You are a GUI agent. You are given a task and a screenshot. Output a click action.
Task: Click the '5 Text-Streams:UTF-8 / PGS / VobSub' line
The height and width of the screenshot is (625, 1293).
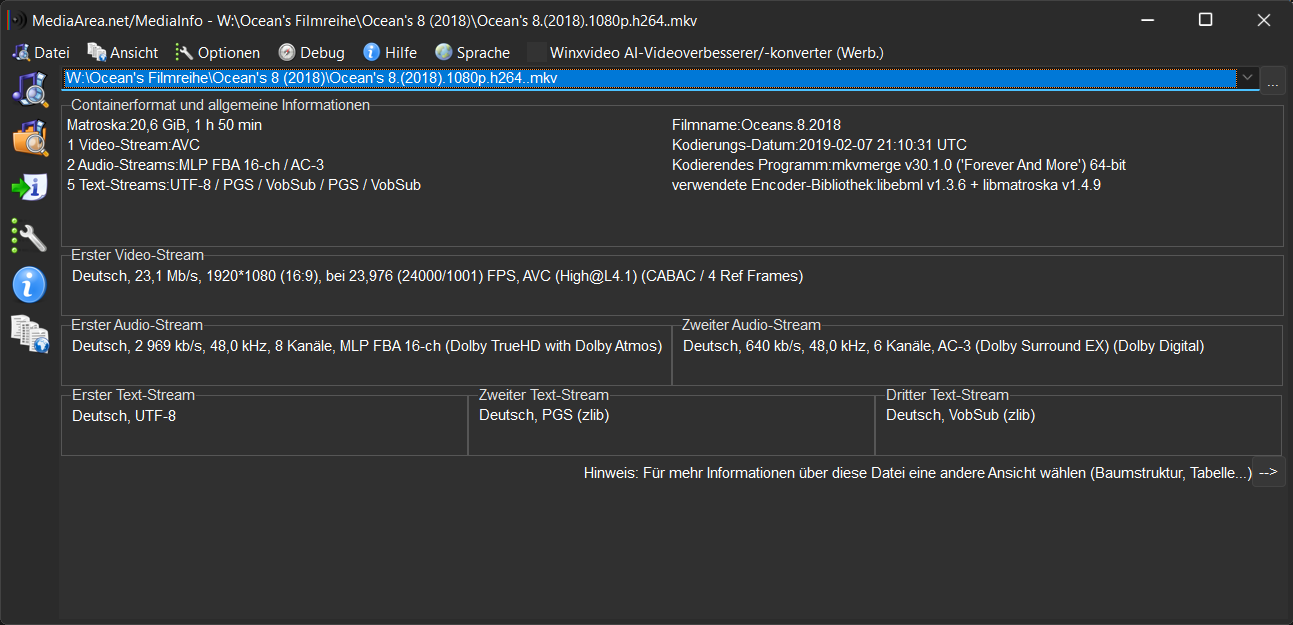pos(244,185)
